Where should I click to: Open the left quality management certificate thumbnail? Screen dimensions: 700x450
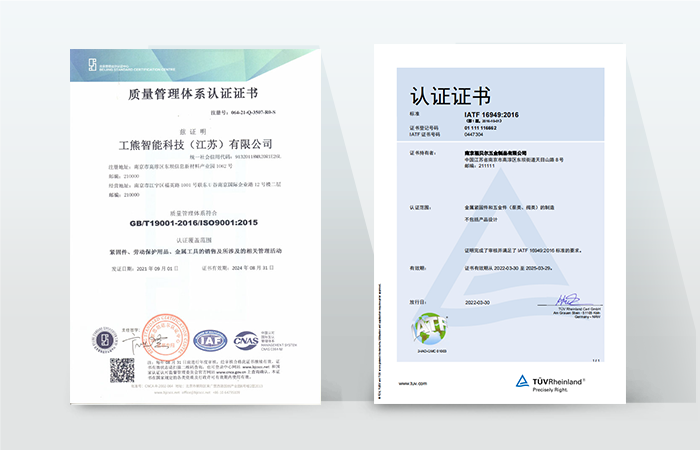coord(195,226)
